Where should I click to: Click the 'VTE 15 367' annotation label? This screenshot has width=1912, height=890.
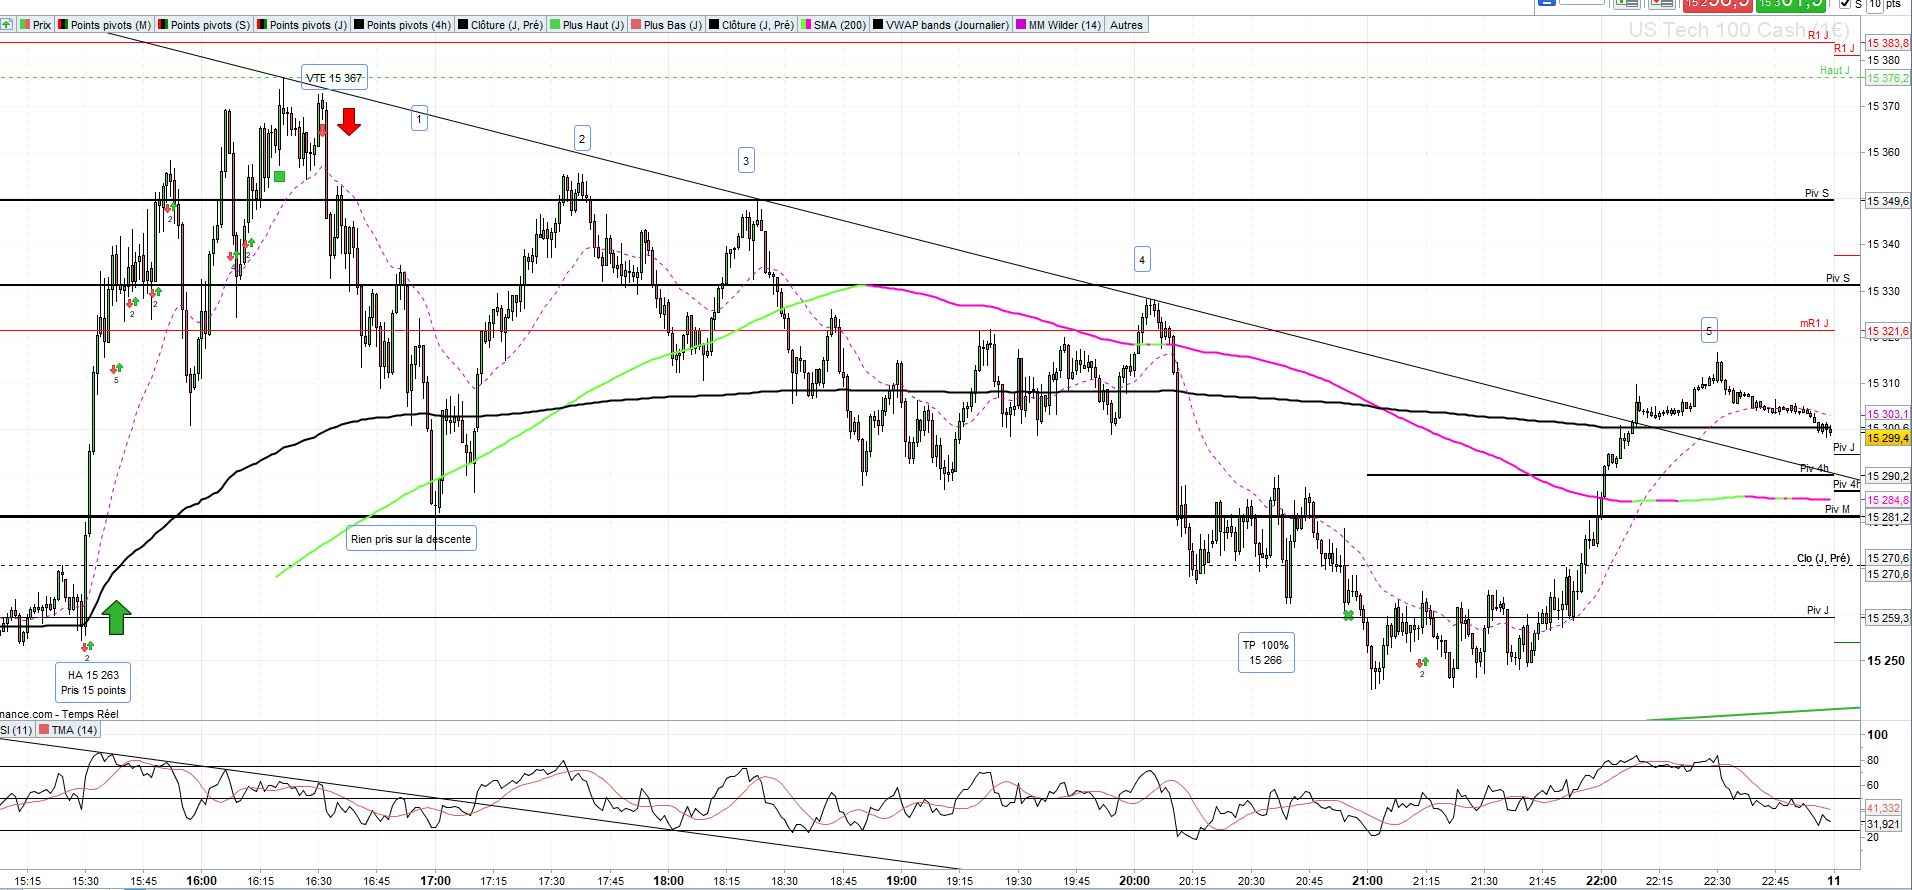point(334,78)
